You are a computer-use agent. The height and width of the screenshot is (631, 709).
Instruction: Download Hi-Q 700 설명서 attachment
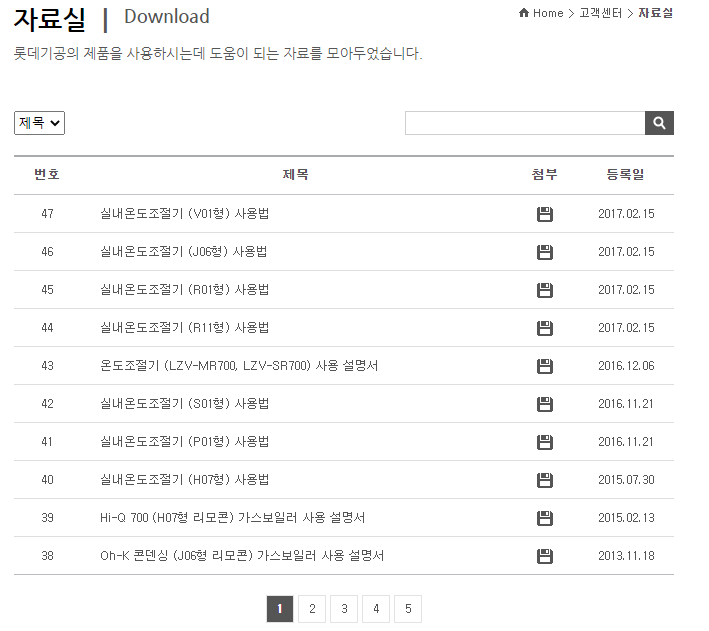click(x=545, y=518)
